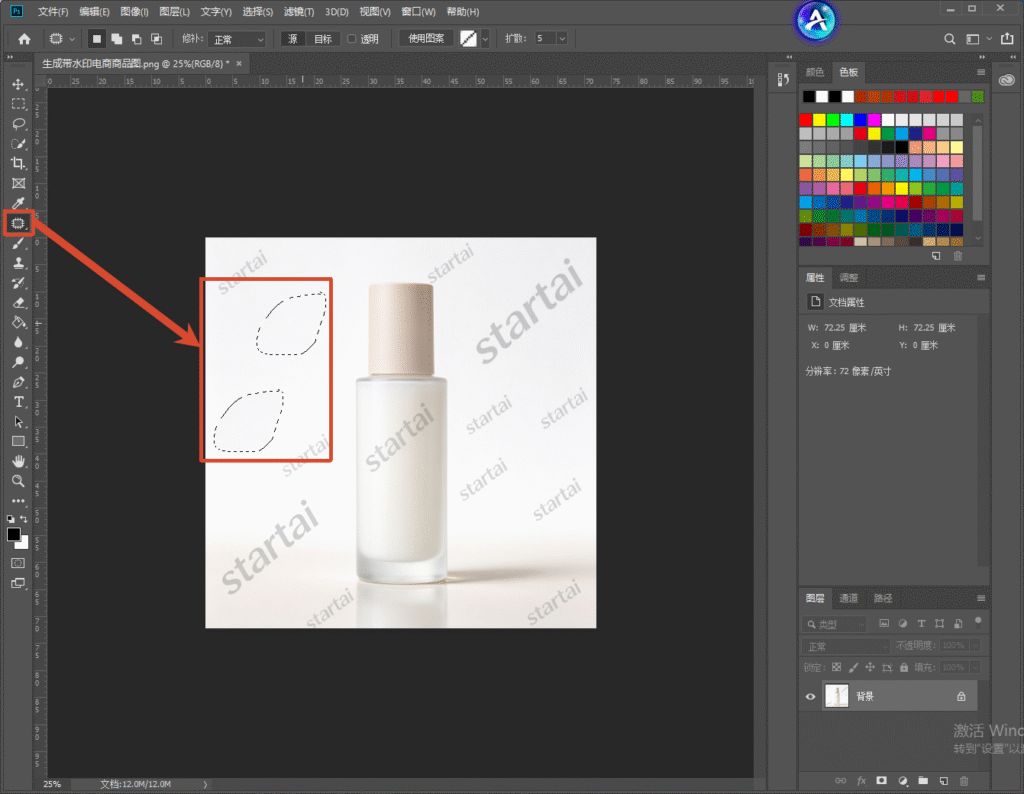Select the Hand tool
The image size is (1024, 794).
click(x=18, y=462)
